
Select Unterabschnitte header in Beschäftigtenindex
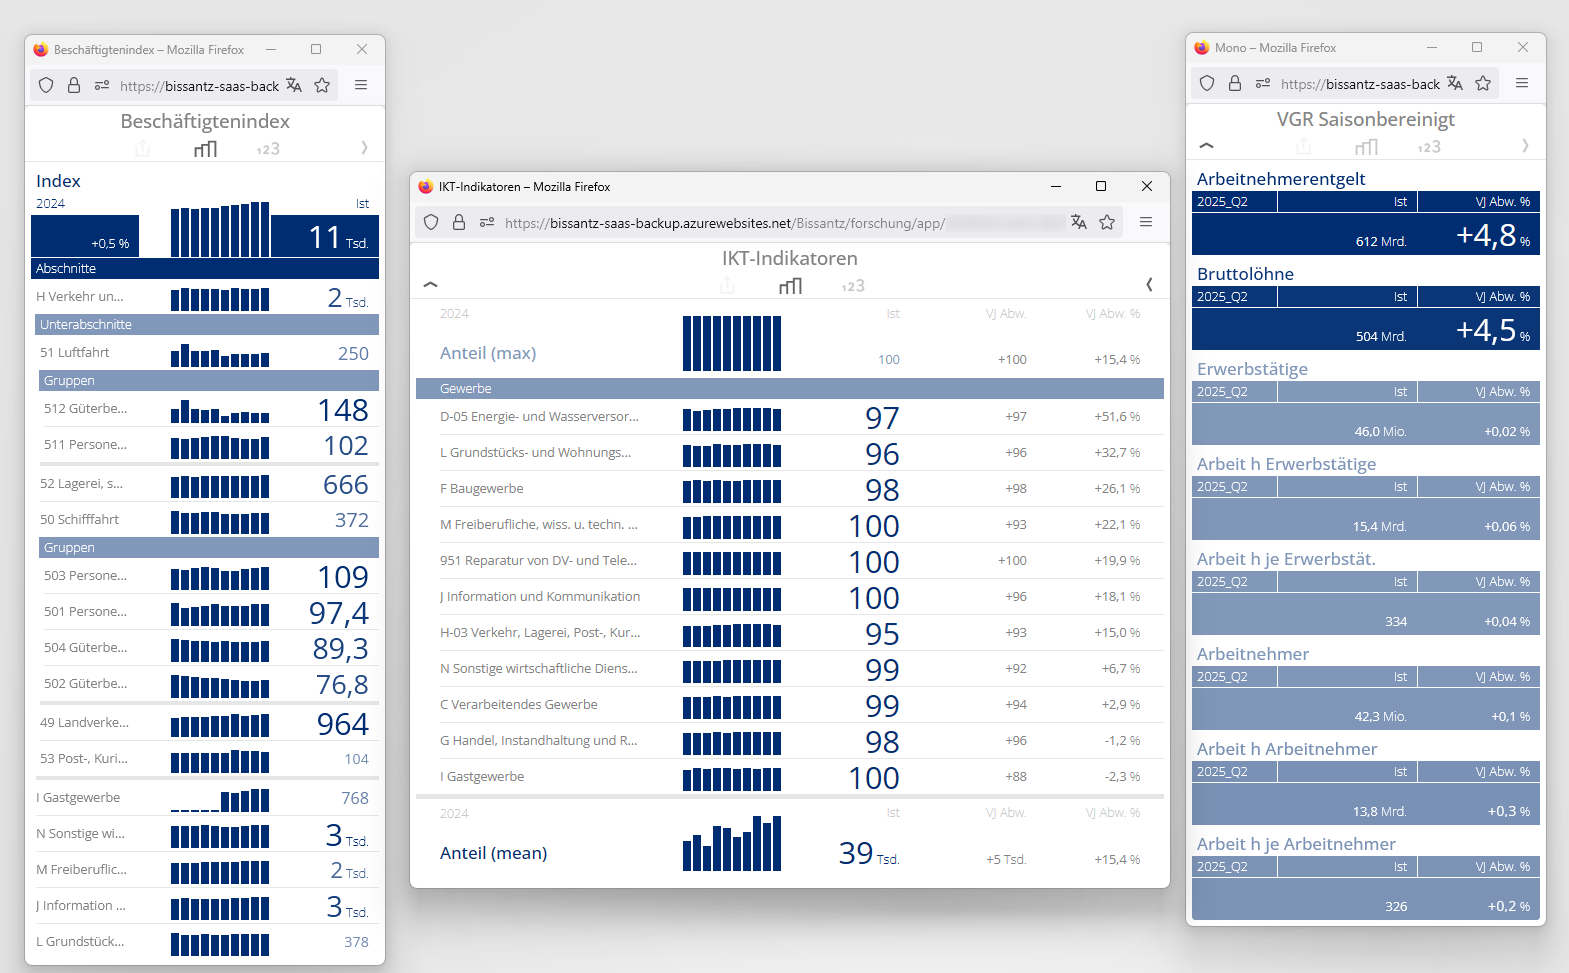point(207,325)
